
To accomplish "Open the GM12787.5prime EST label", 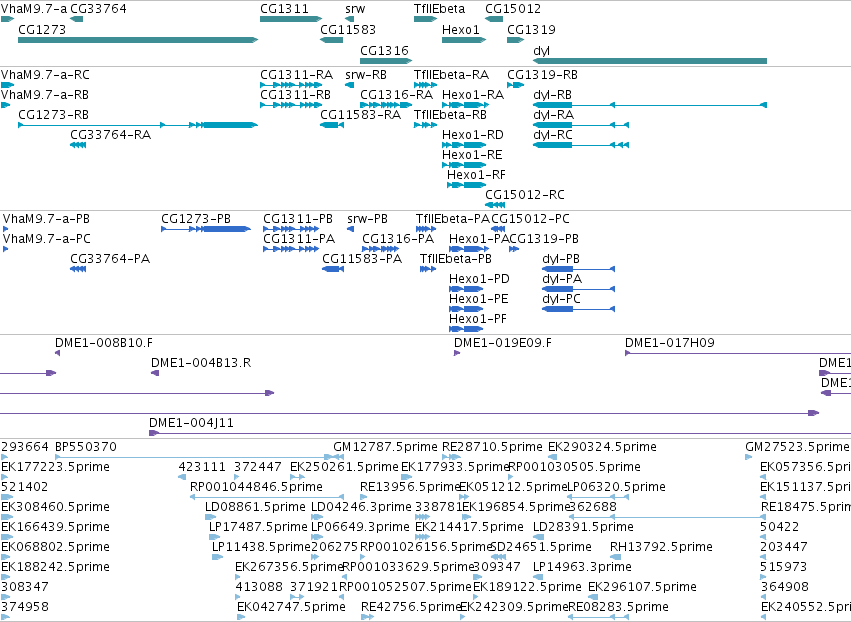I will [x=385, y=447].
